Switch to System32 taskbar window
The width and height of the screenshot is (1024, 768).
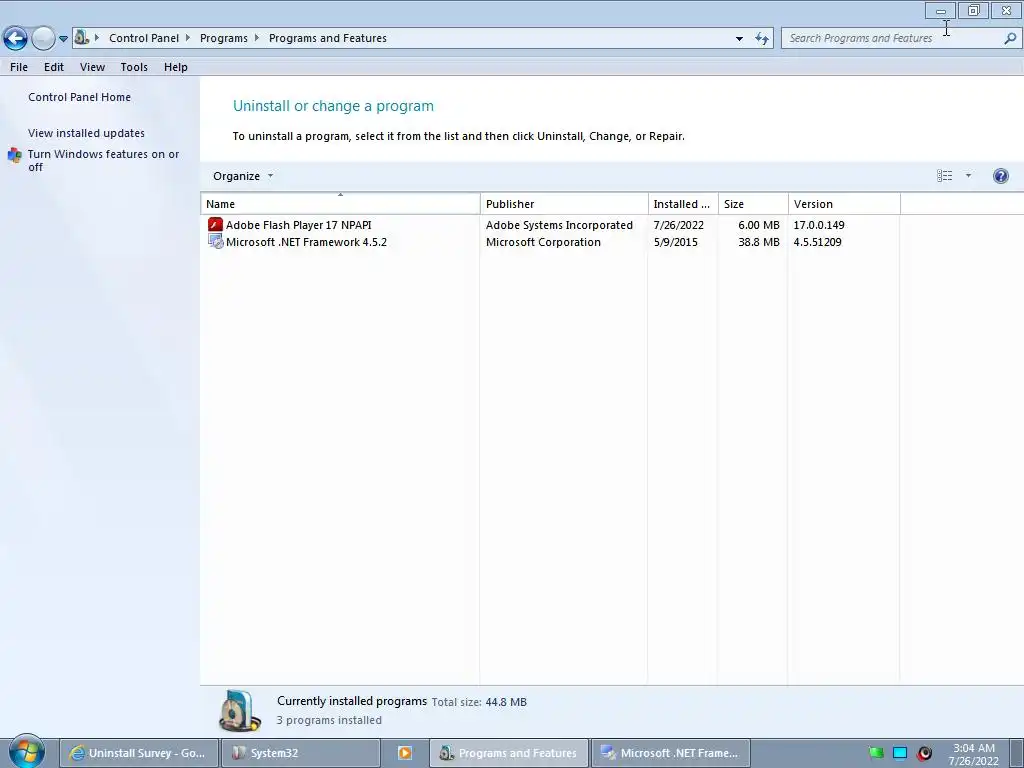pyautogui.click(x=300, y=753)
